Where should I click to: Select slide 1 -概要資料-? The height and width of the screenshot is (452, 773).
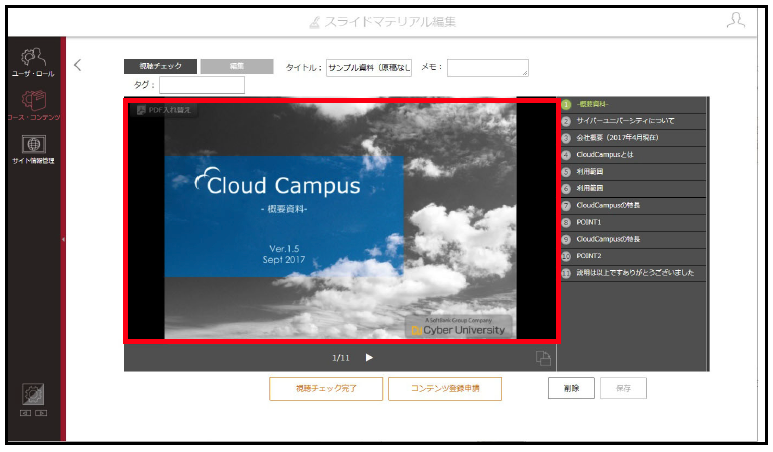(x=633, y=104)
